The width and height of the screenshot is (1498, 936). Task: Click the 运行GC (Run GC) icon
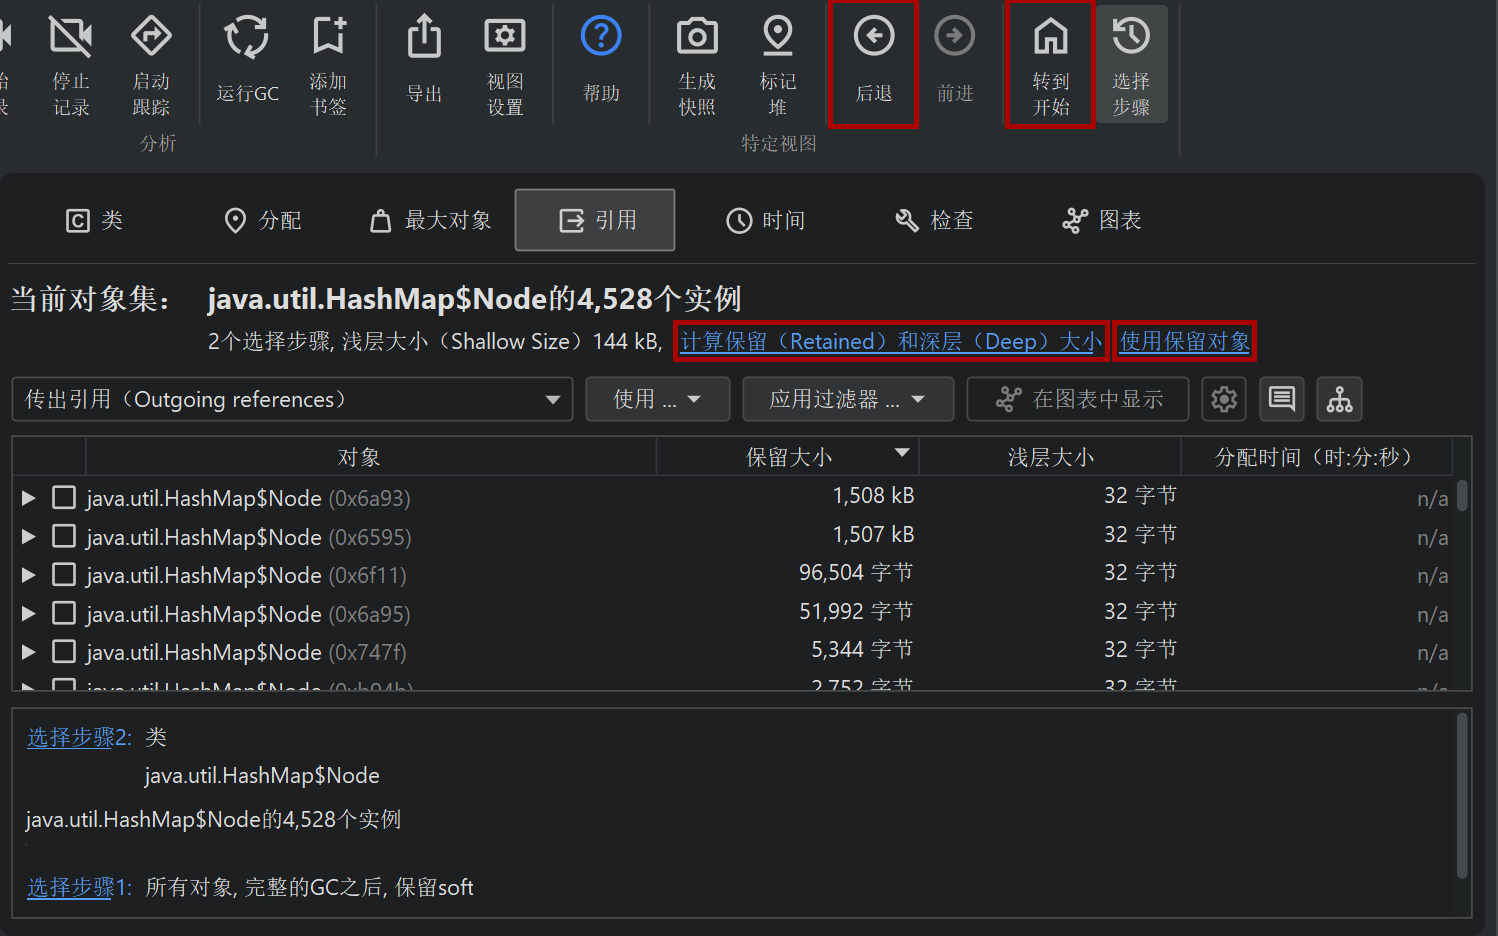click(x=246, y=38)
